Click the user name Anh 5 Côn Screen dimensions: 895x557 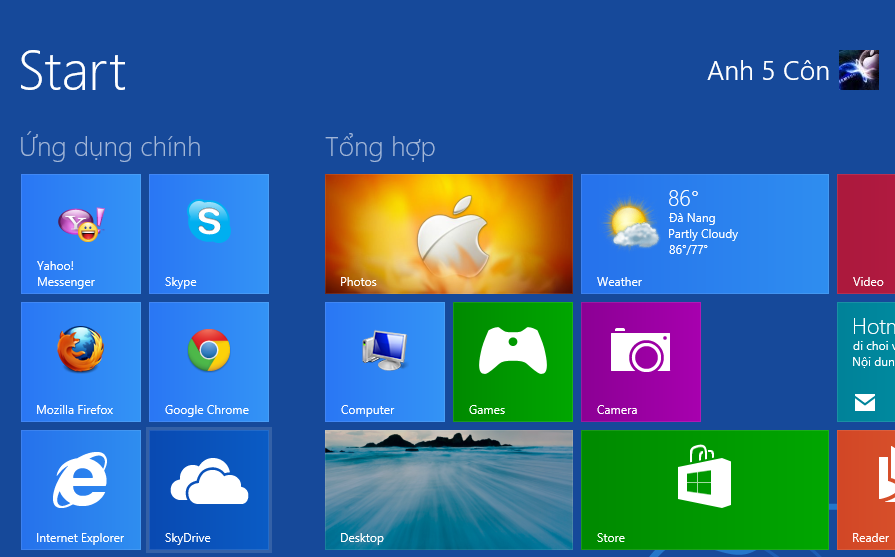coord(768,71)
